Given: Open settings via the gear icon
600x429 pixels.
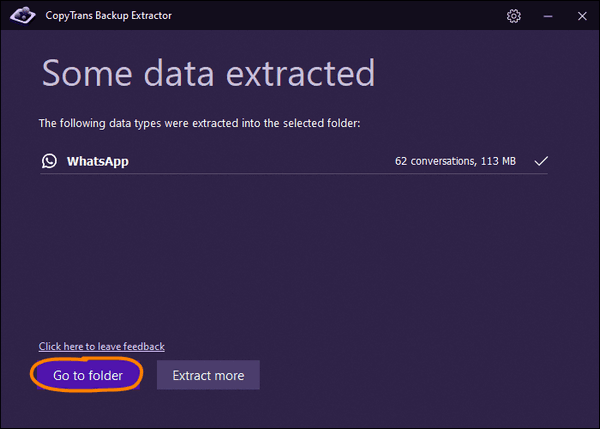Looking at the screenshot, I should 514,16.
